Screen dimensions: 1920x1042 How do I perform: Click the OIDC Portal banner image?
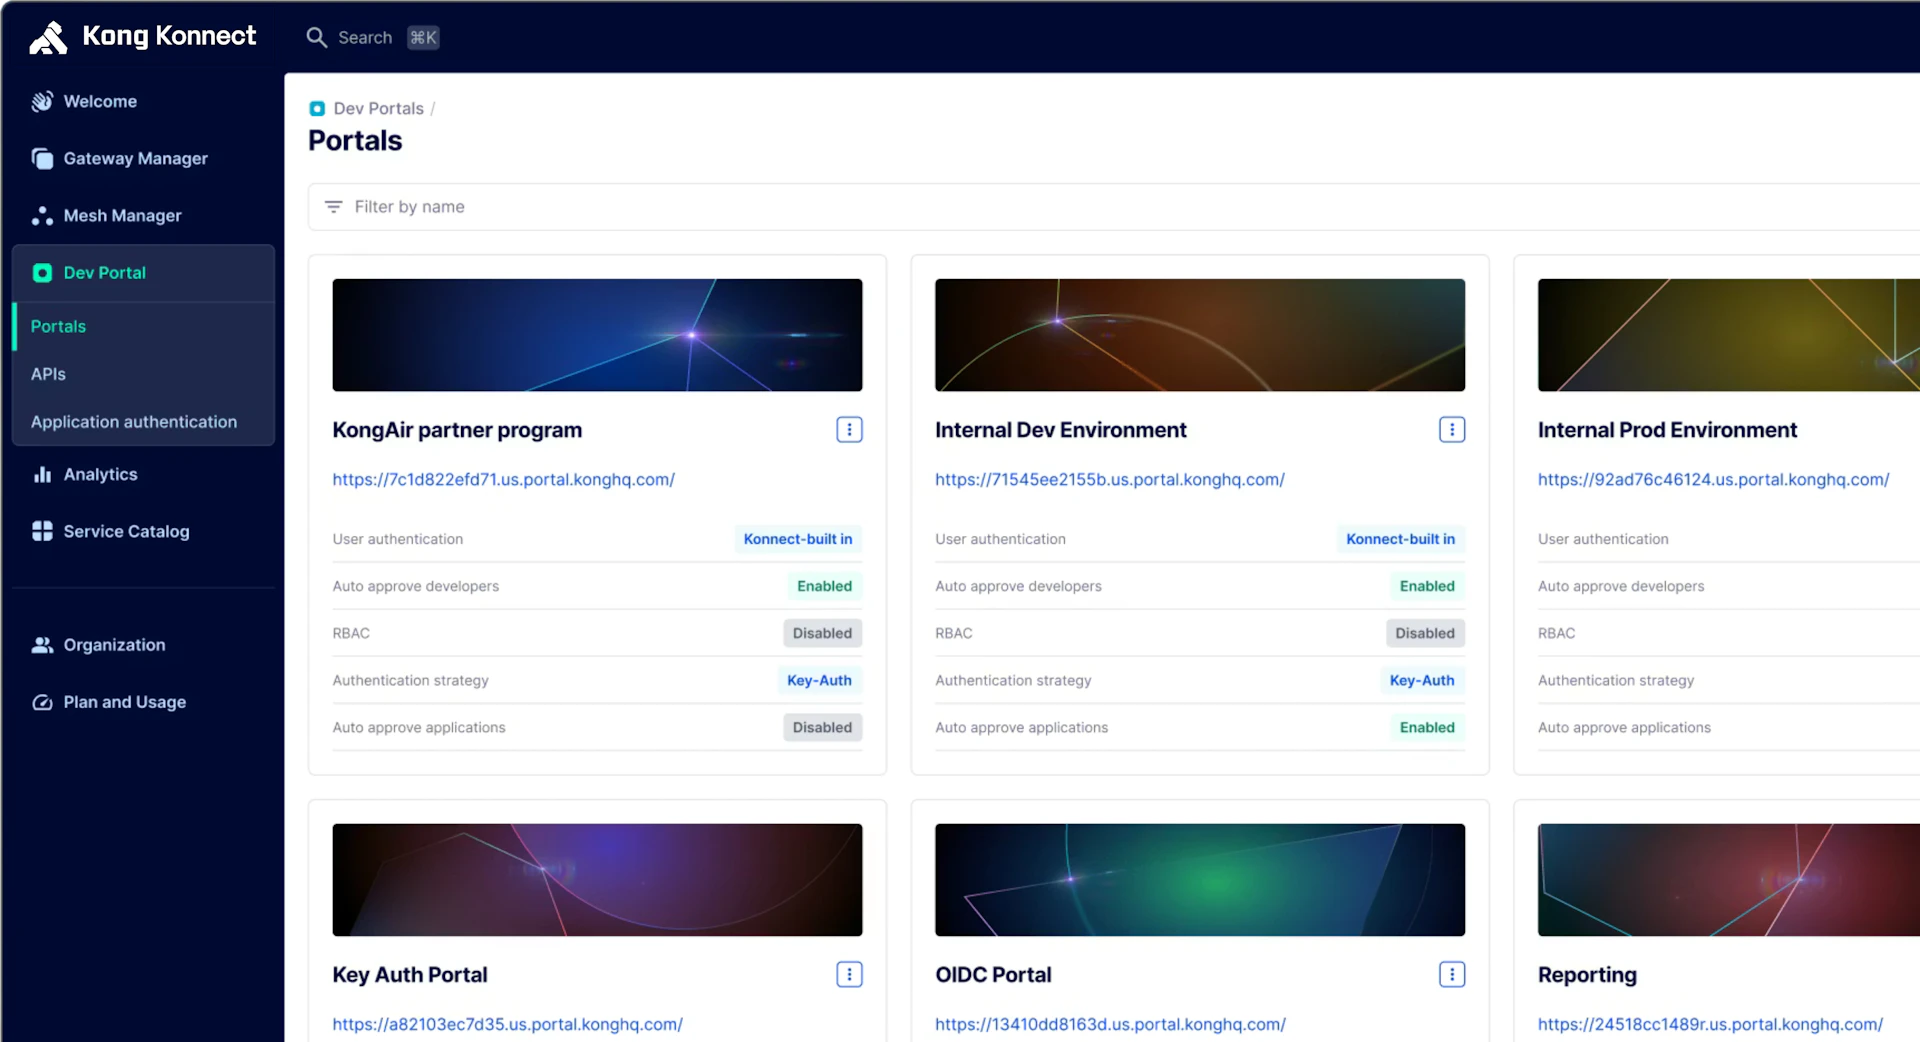coord(1200,880)
